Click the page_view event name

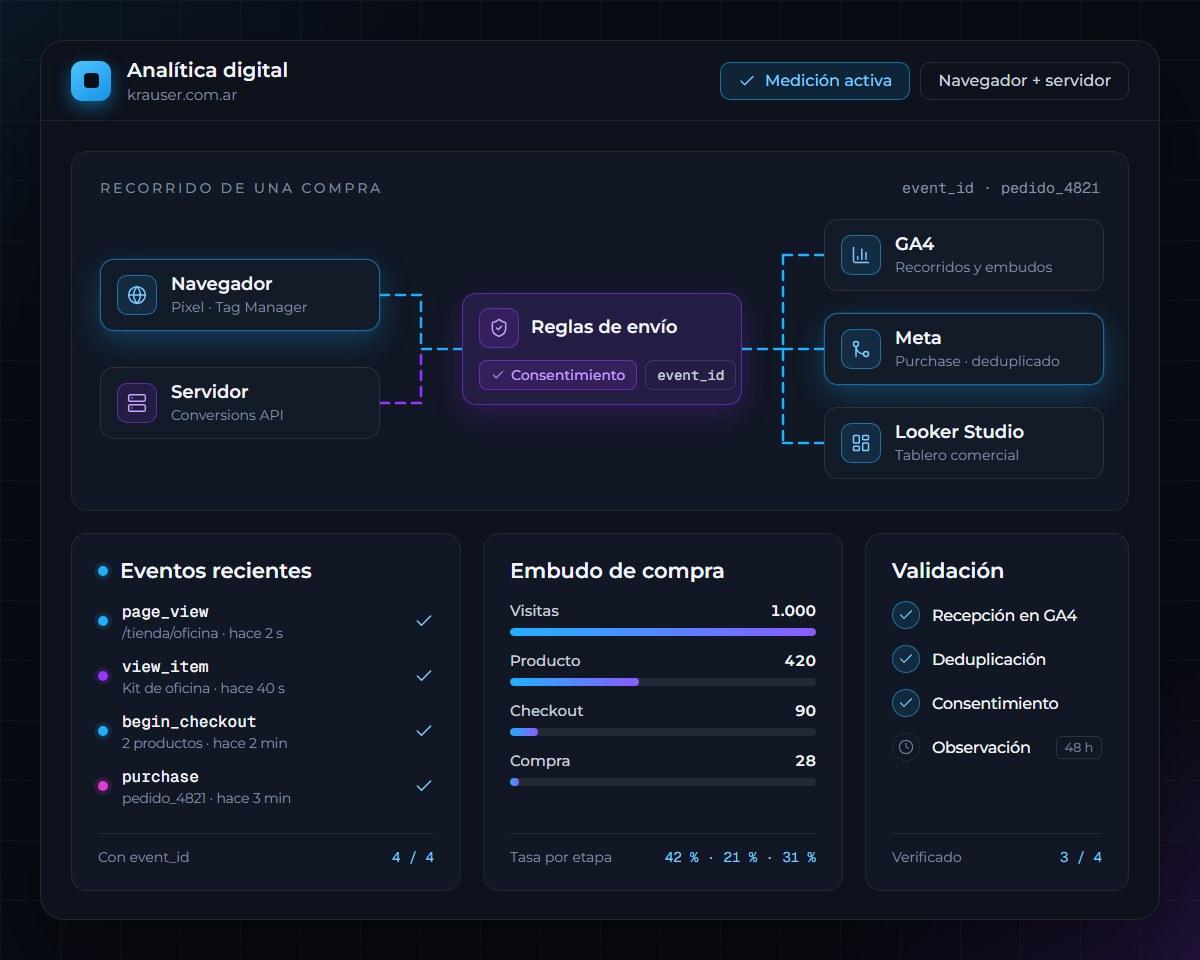[x=165, y=612]
